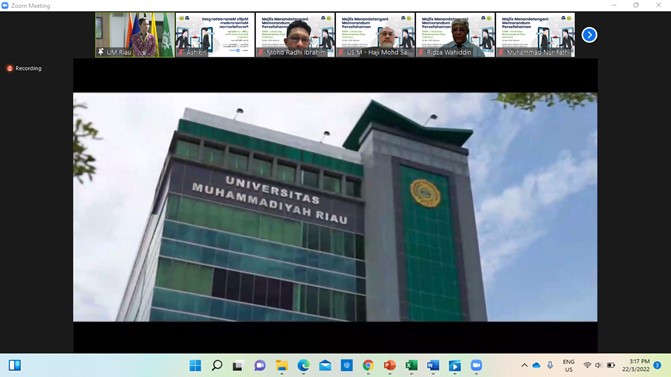The height and width of the screenshot is (377, 671).
Task: Open ENG US language switcher
Action: (568, 365)
